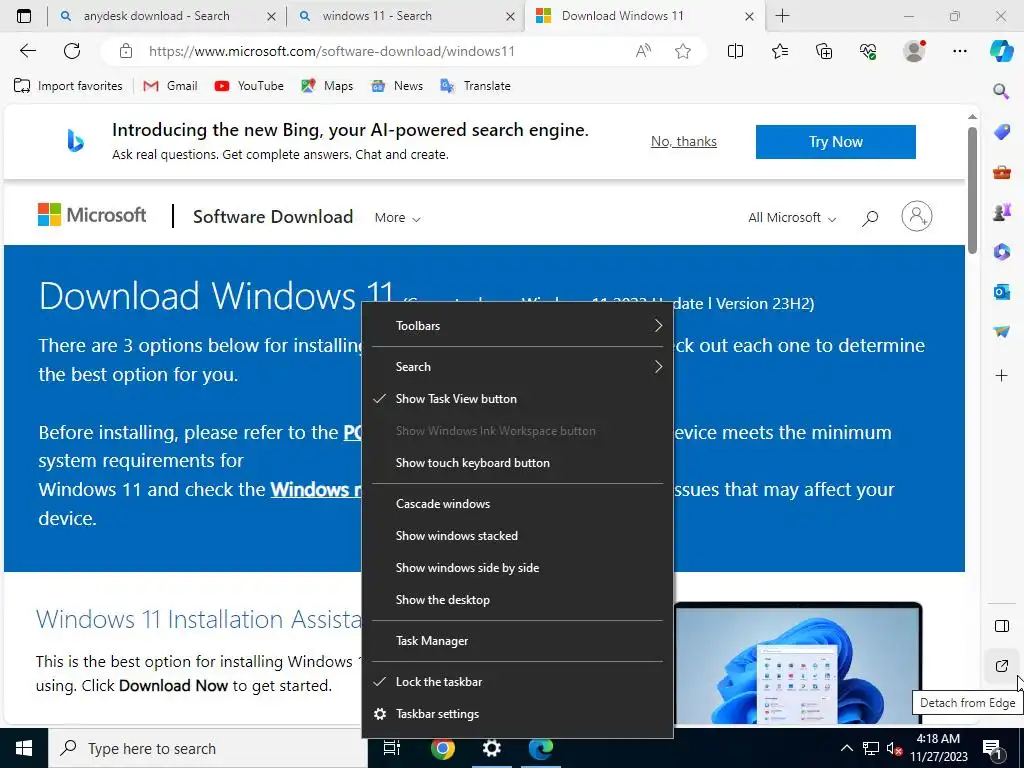This screenshot has height=768, width=1024.
Task: Open the News favorite
Action: click(396, 86)
